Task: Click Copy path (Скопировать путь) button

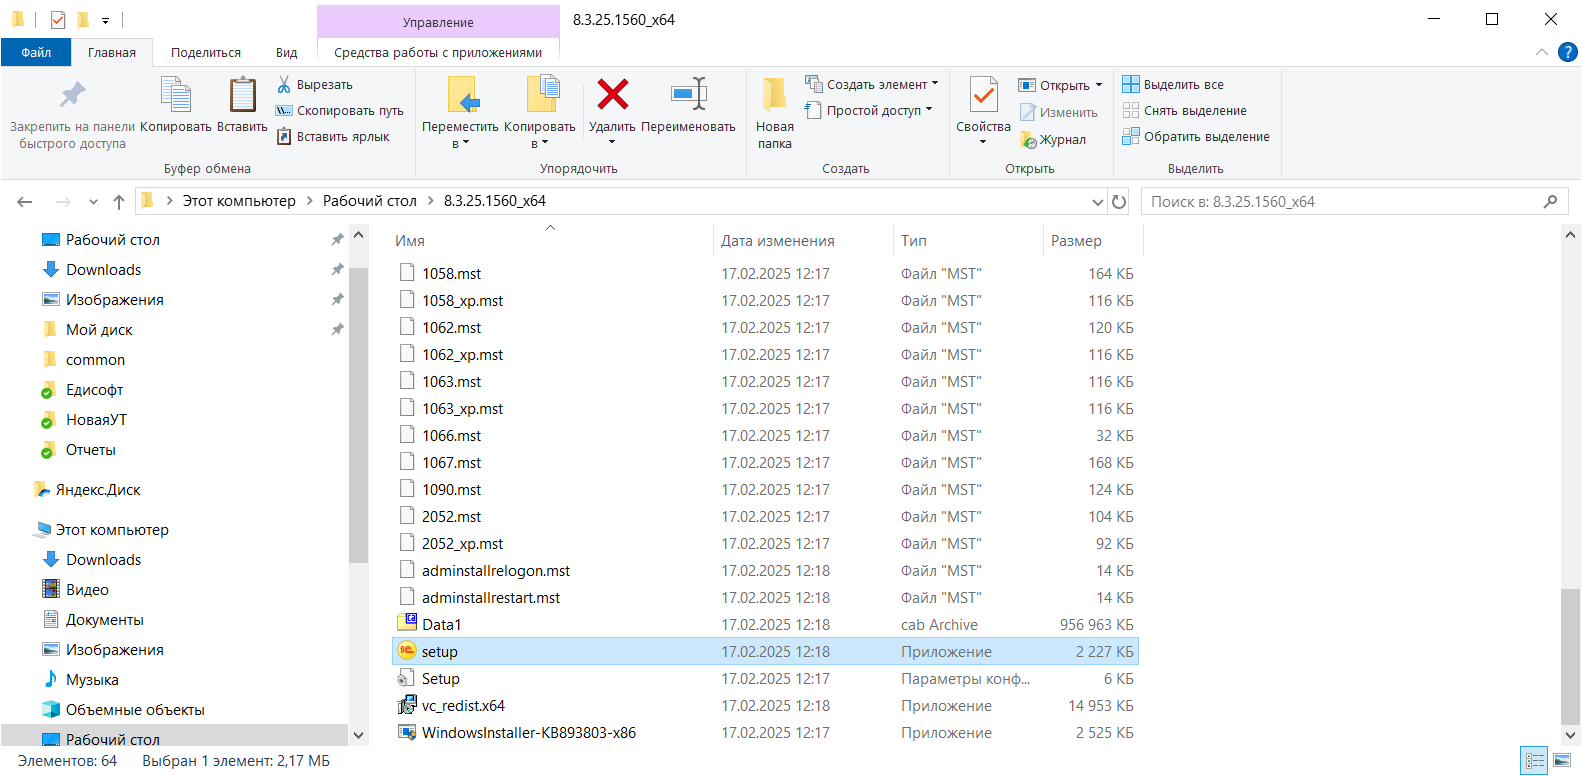Action: (340, 111)
